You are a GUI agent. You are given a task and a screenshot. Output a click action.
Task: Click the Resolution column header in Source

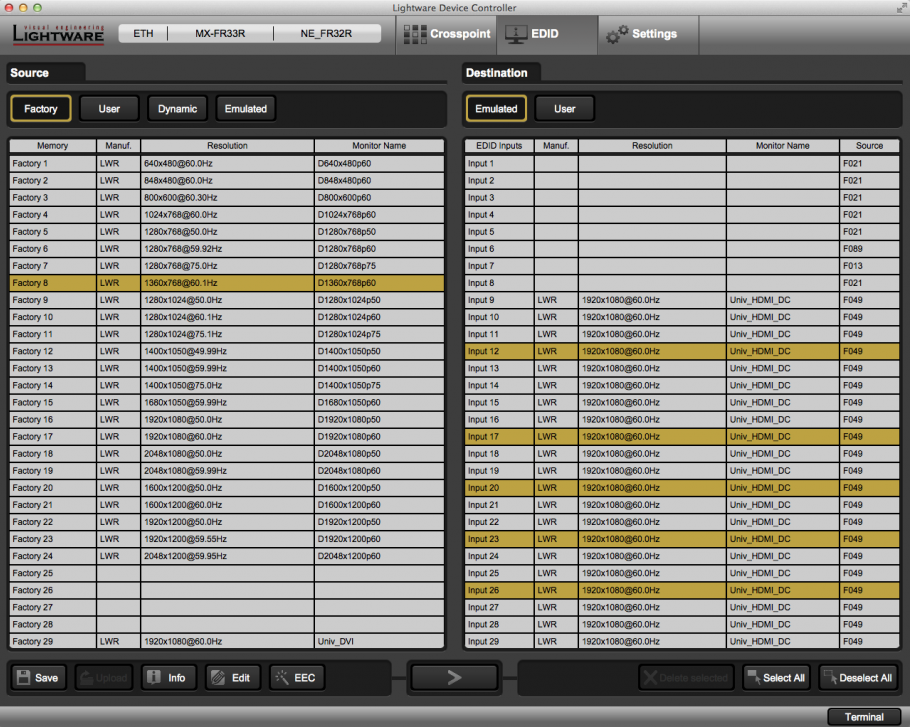[227, 146]
